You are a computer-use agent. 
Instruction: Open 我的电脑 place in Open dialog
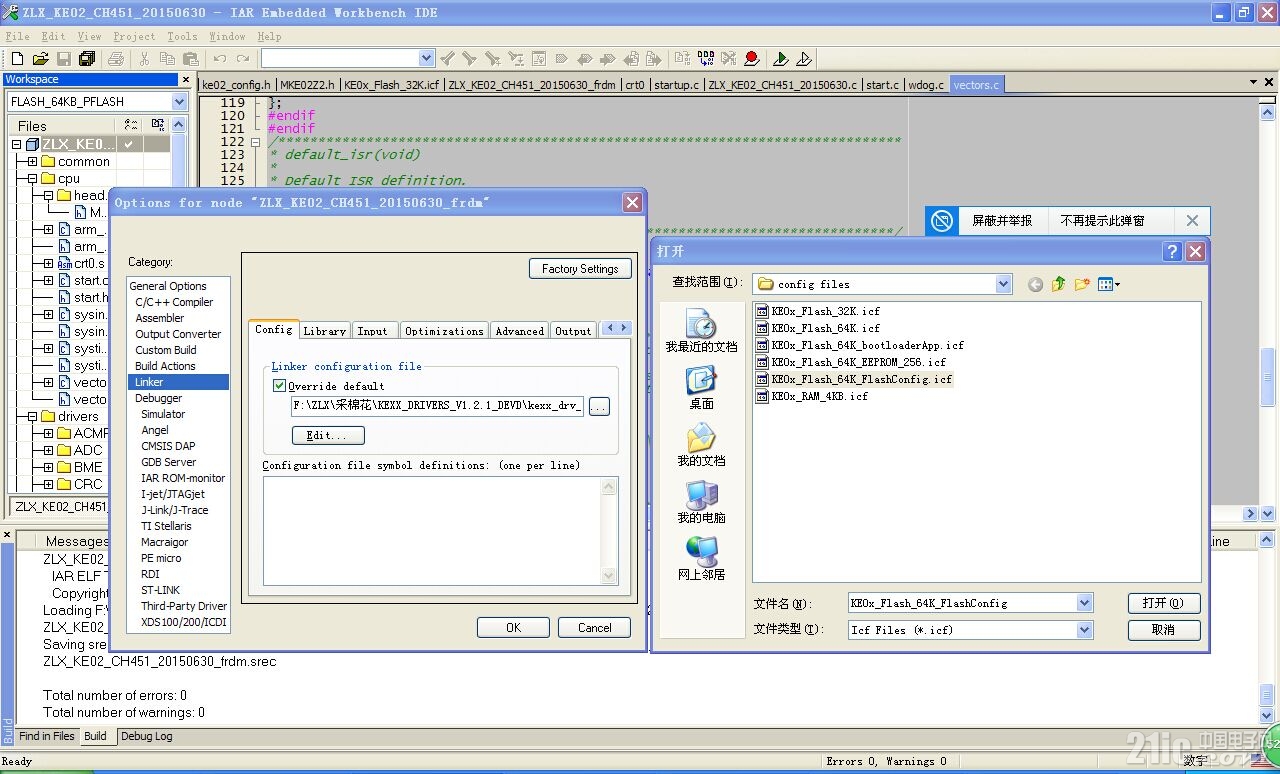pos(701,502)
